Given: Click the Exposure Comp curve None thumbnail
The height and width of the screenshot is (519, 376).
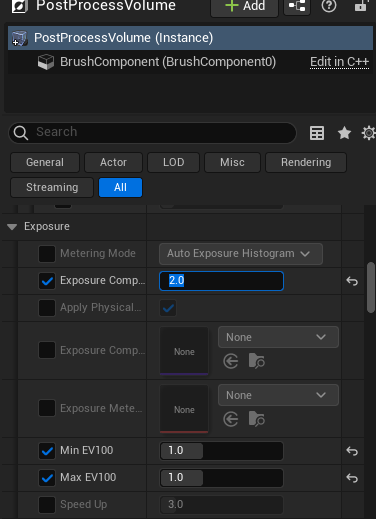Looking at the screenshot, I should coord(184,351).
